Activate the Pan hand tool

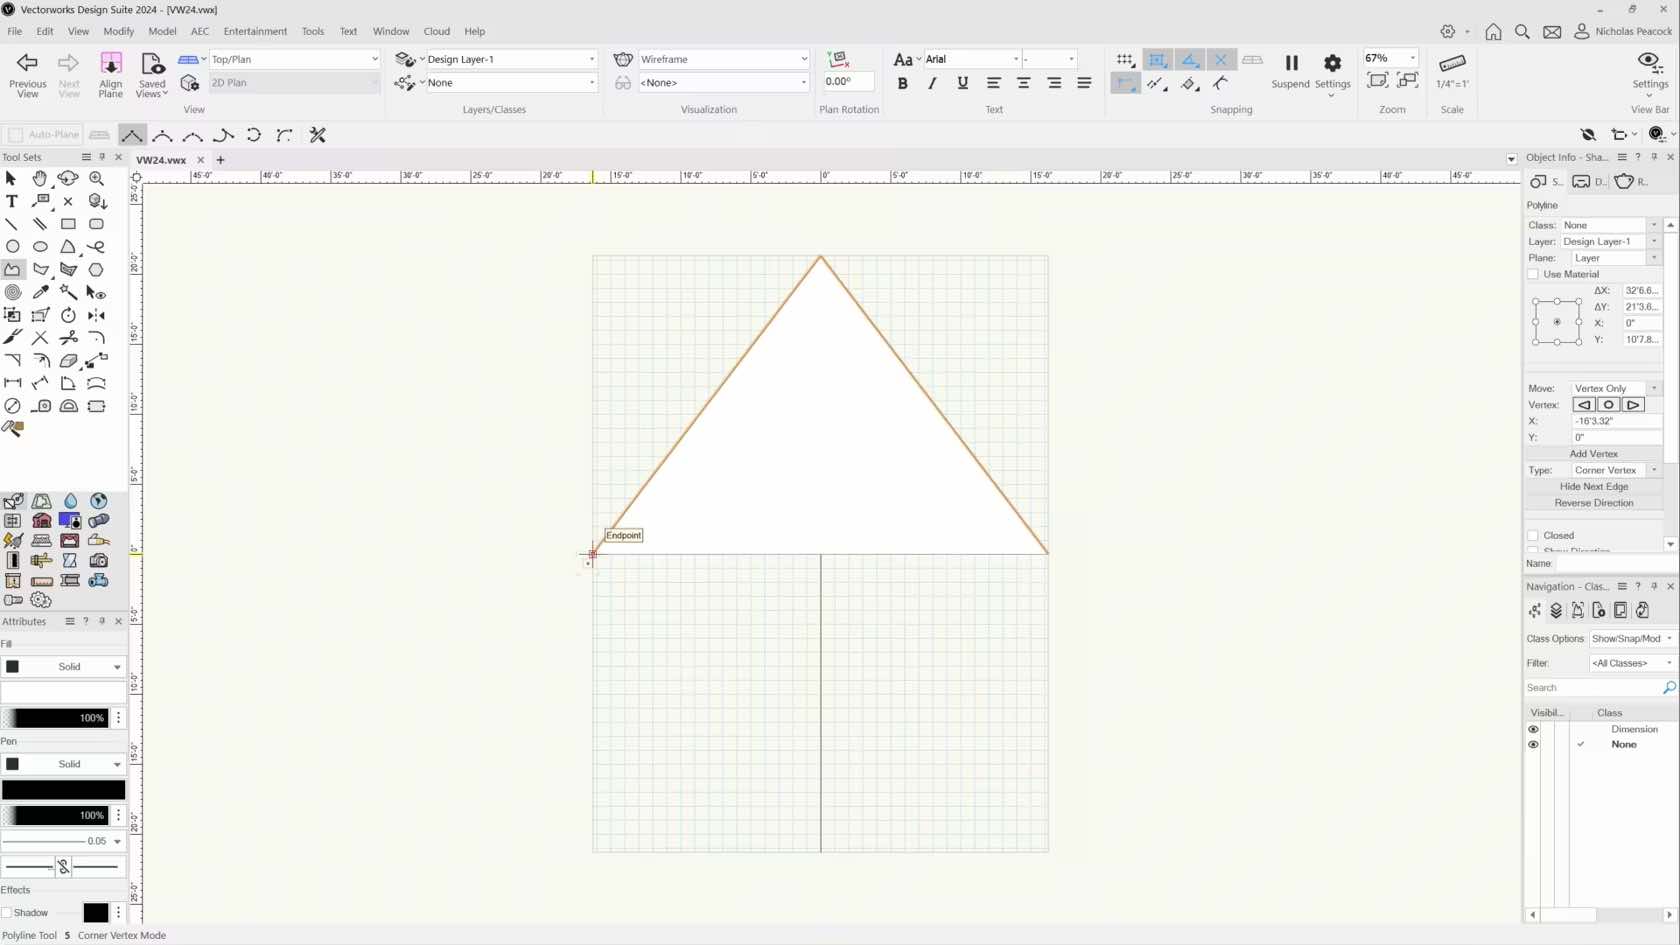(39, 178)
